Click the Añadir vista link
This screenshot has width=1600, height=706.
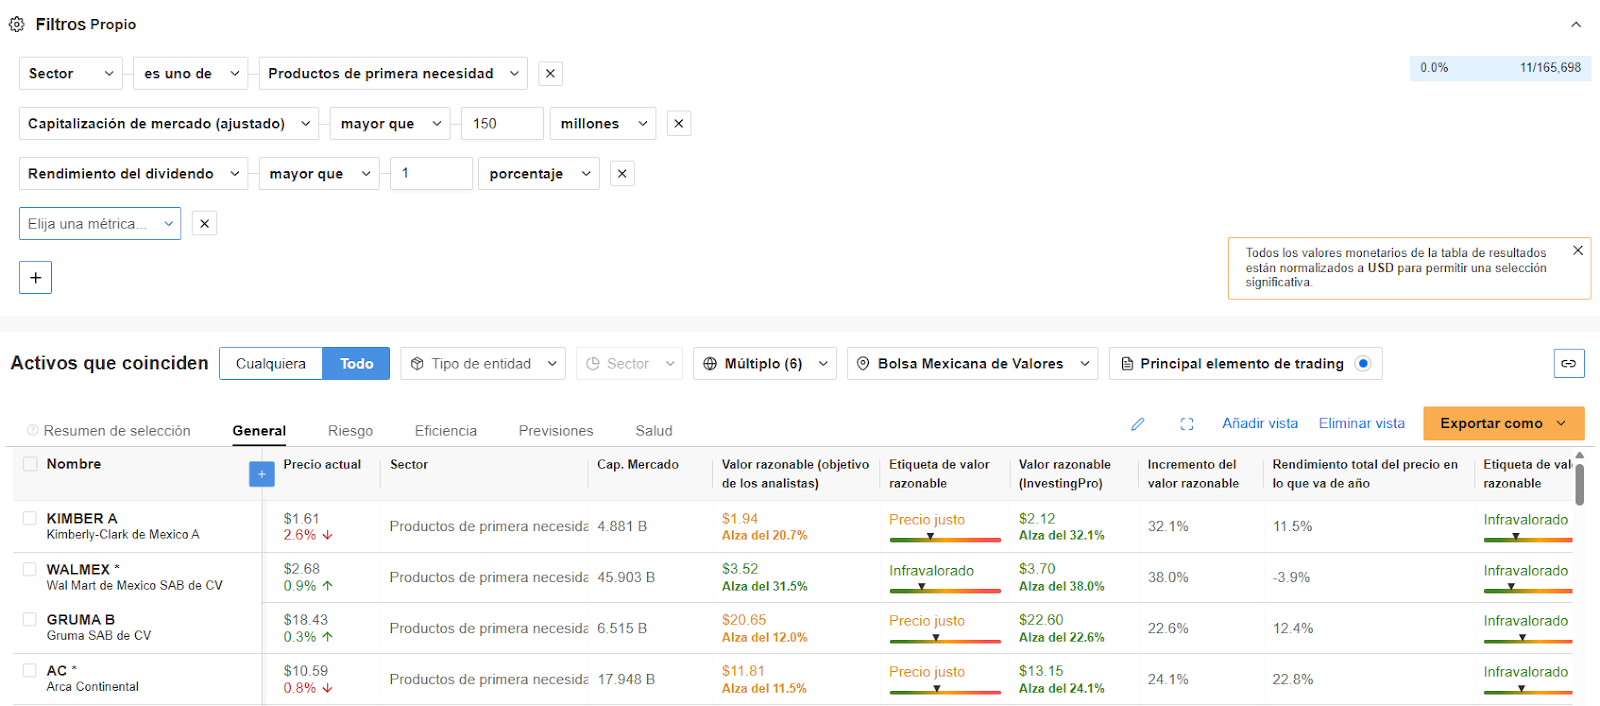(1260, 424)
